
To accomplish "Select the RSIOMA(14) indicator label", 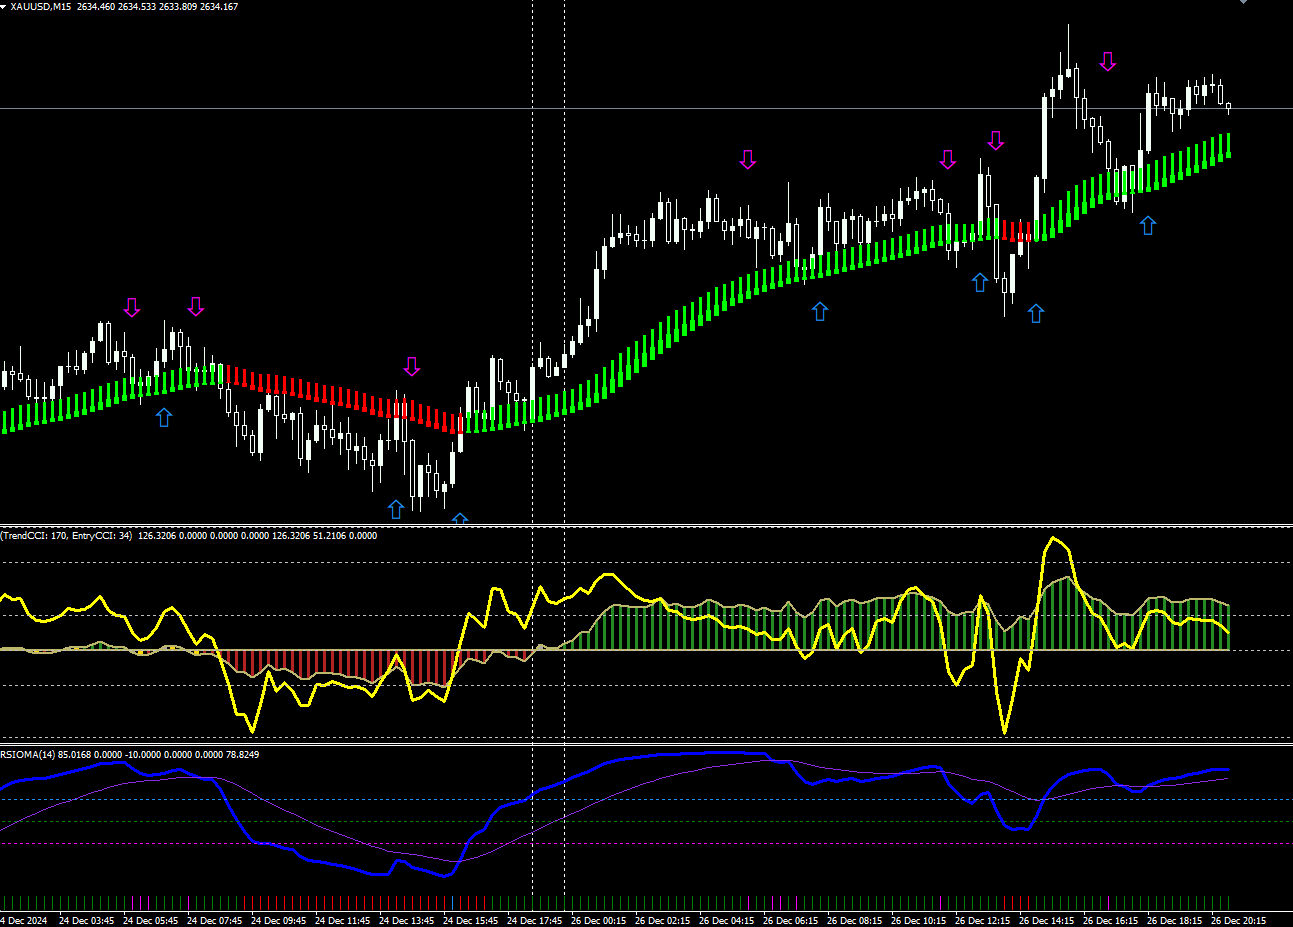I will pos(28,754).
